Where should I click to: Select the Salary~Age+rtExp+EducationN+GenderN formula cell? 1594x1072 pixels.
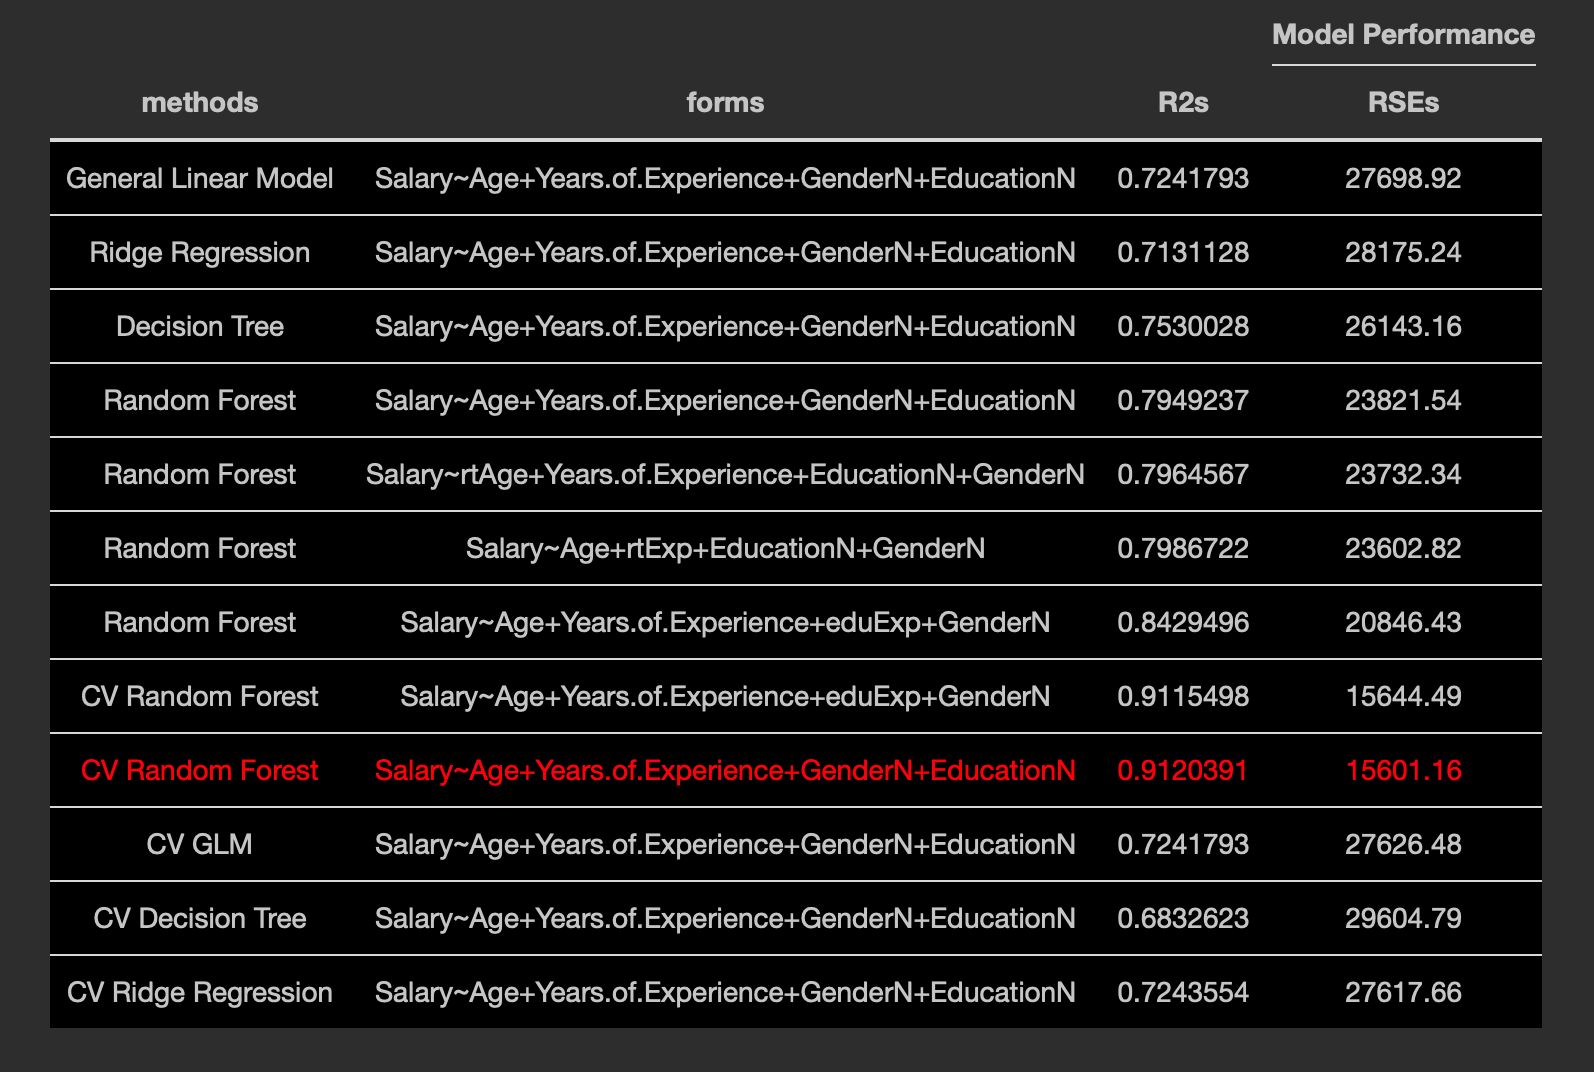tap(725, 549)
